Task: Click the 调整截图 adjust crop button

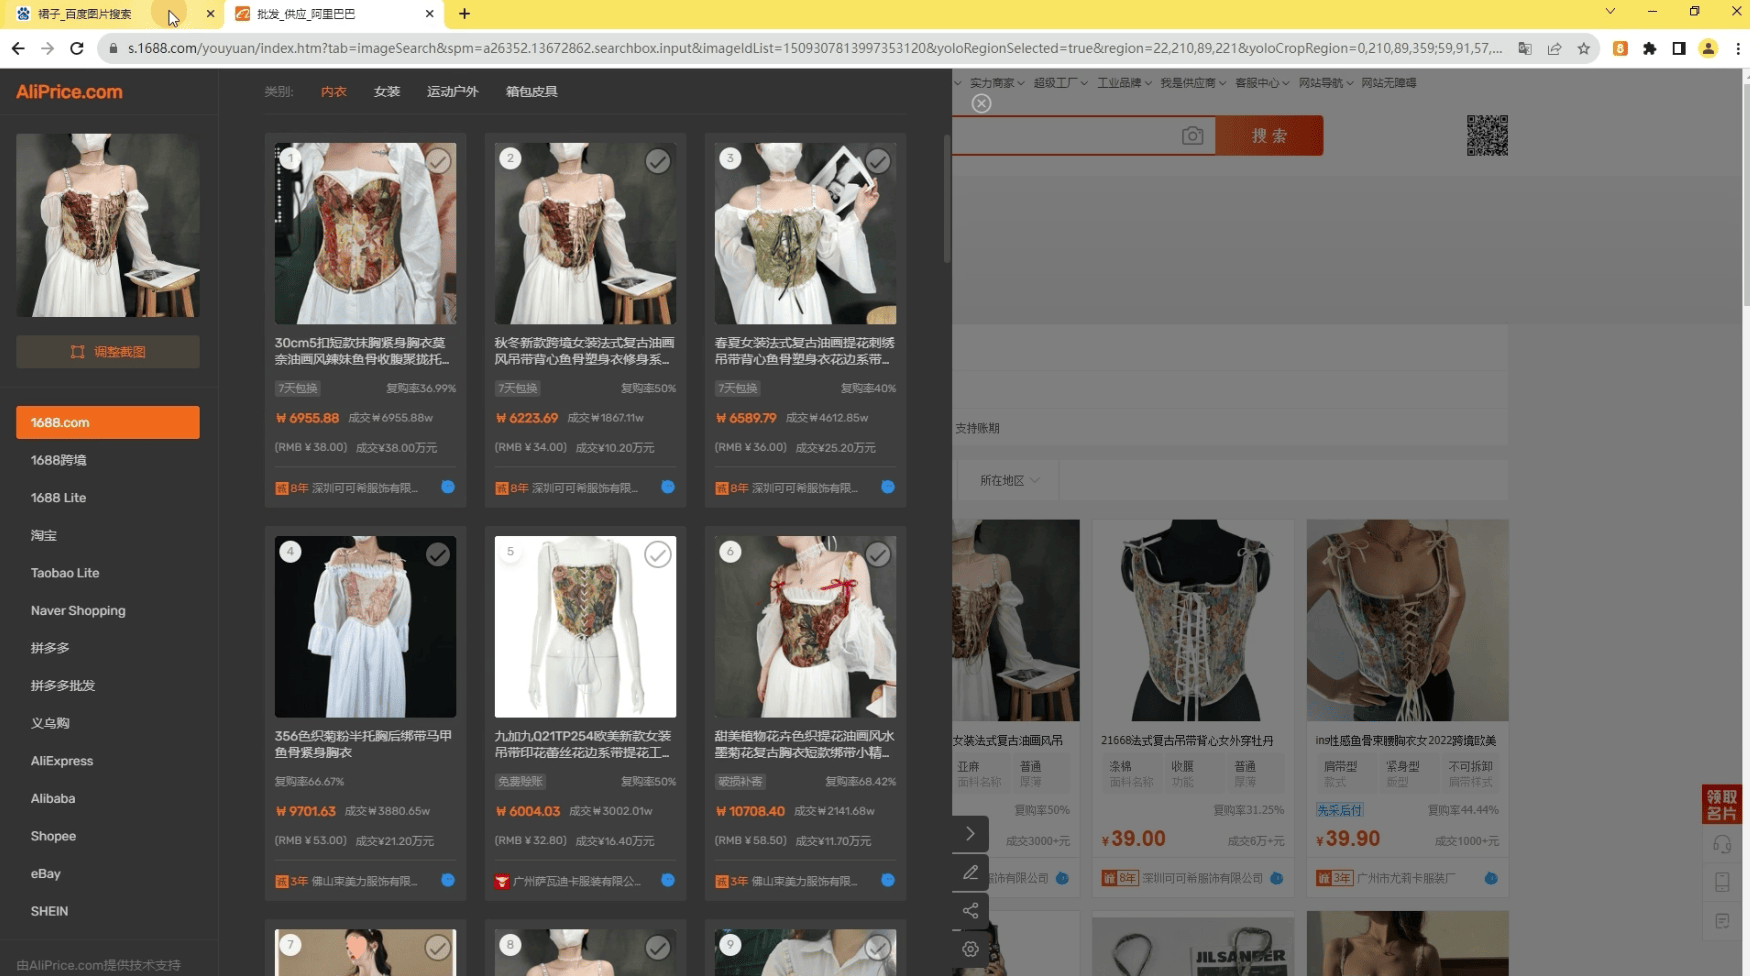Action: 108,352
